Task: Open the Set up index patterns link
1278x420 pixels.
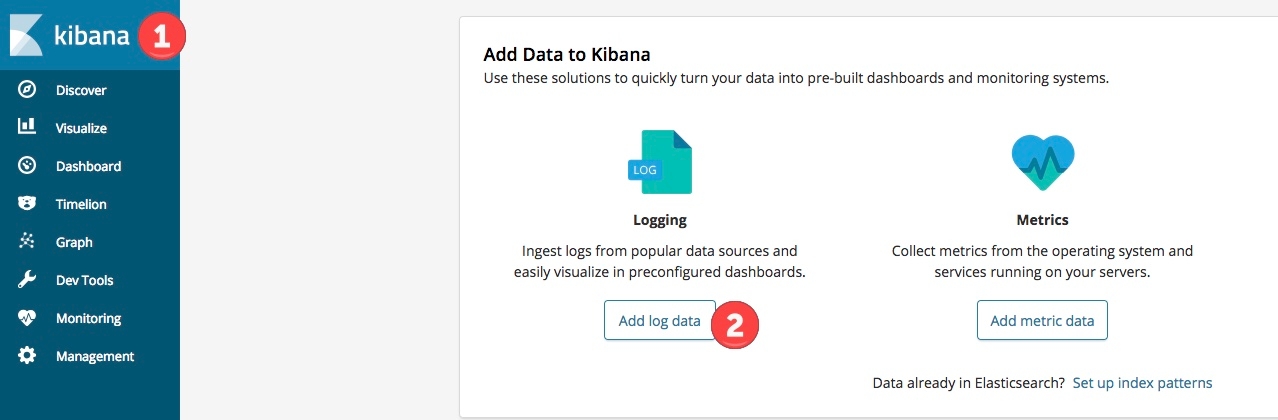Action: coord(1142,383)
